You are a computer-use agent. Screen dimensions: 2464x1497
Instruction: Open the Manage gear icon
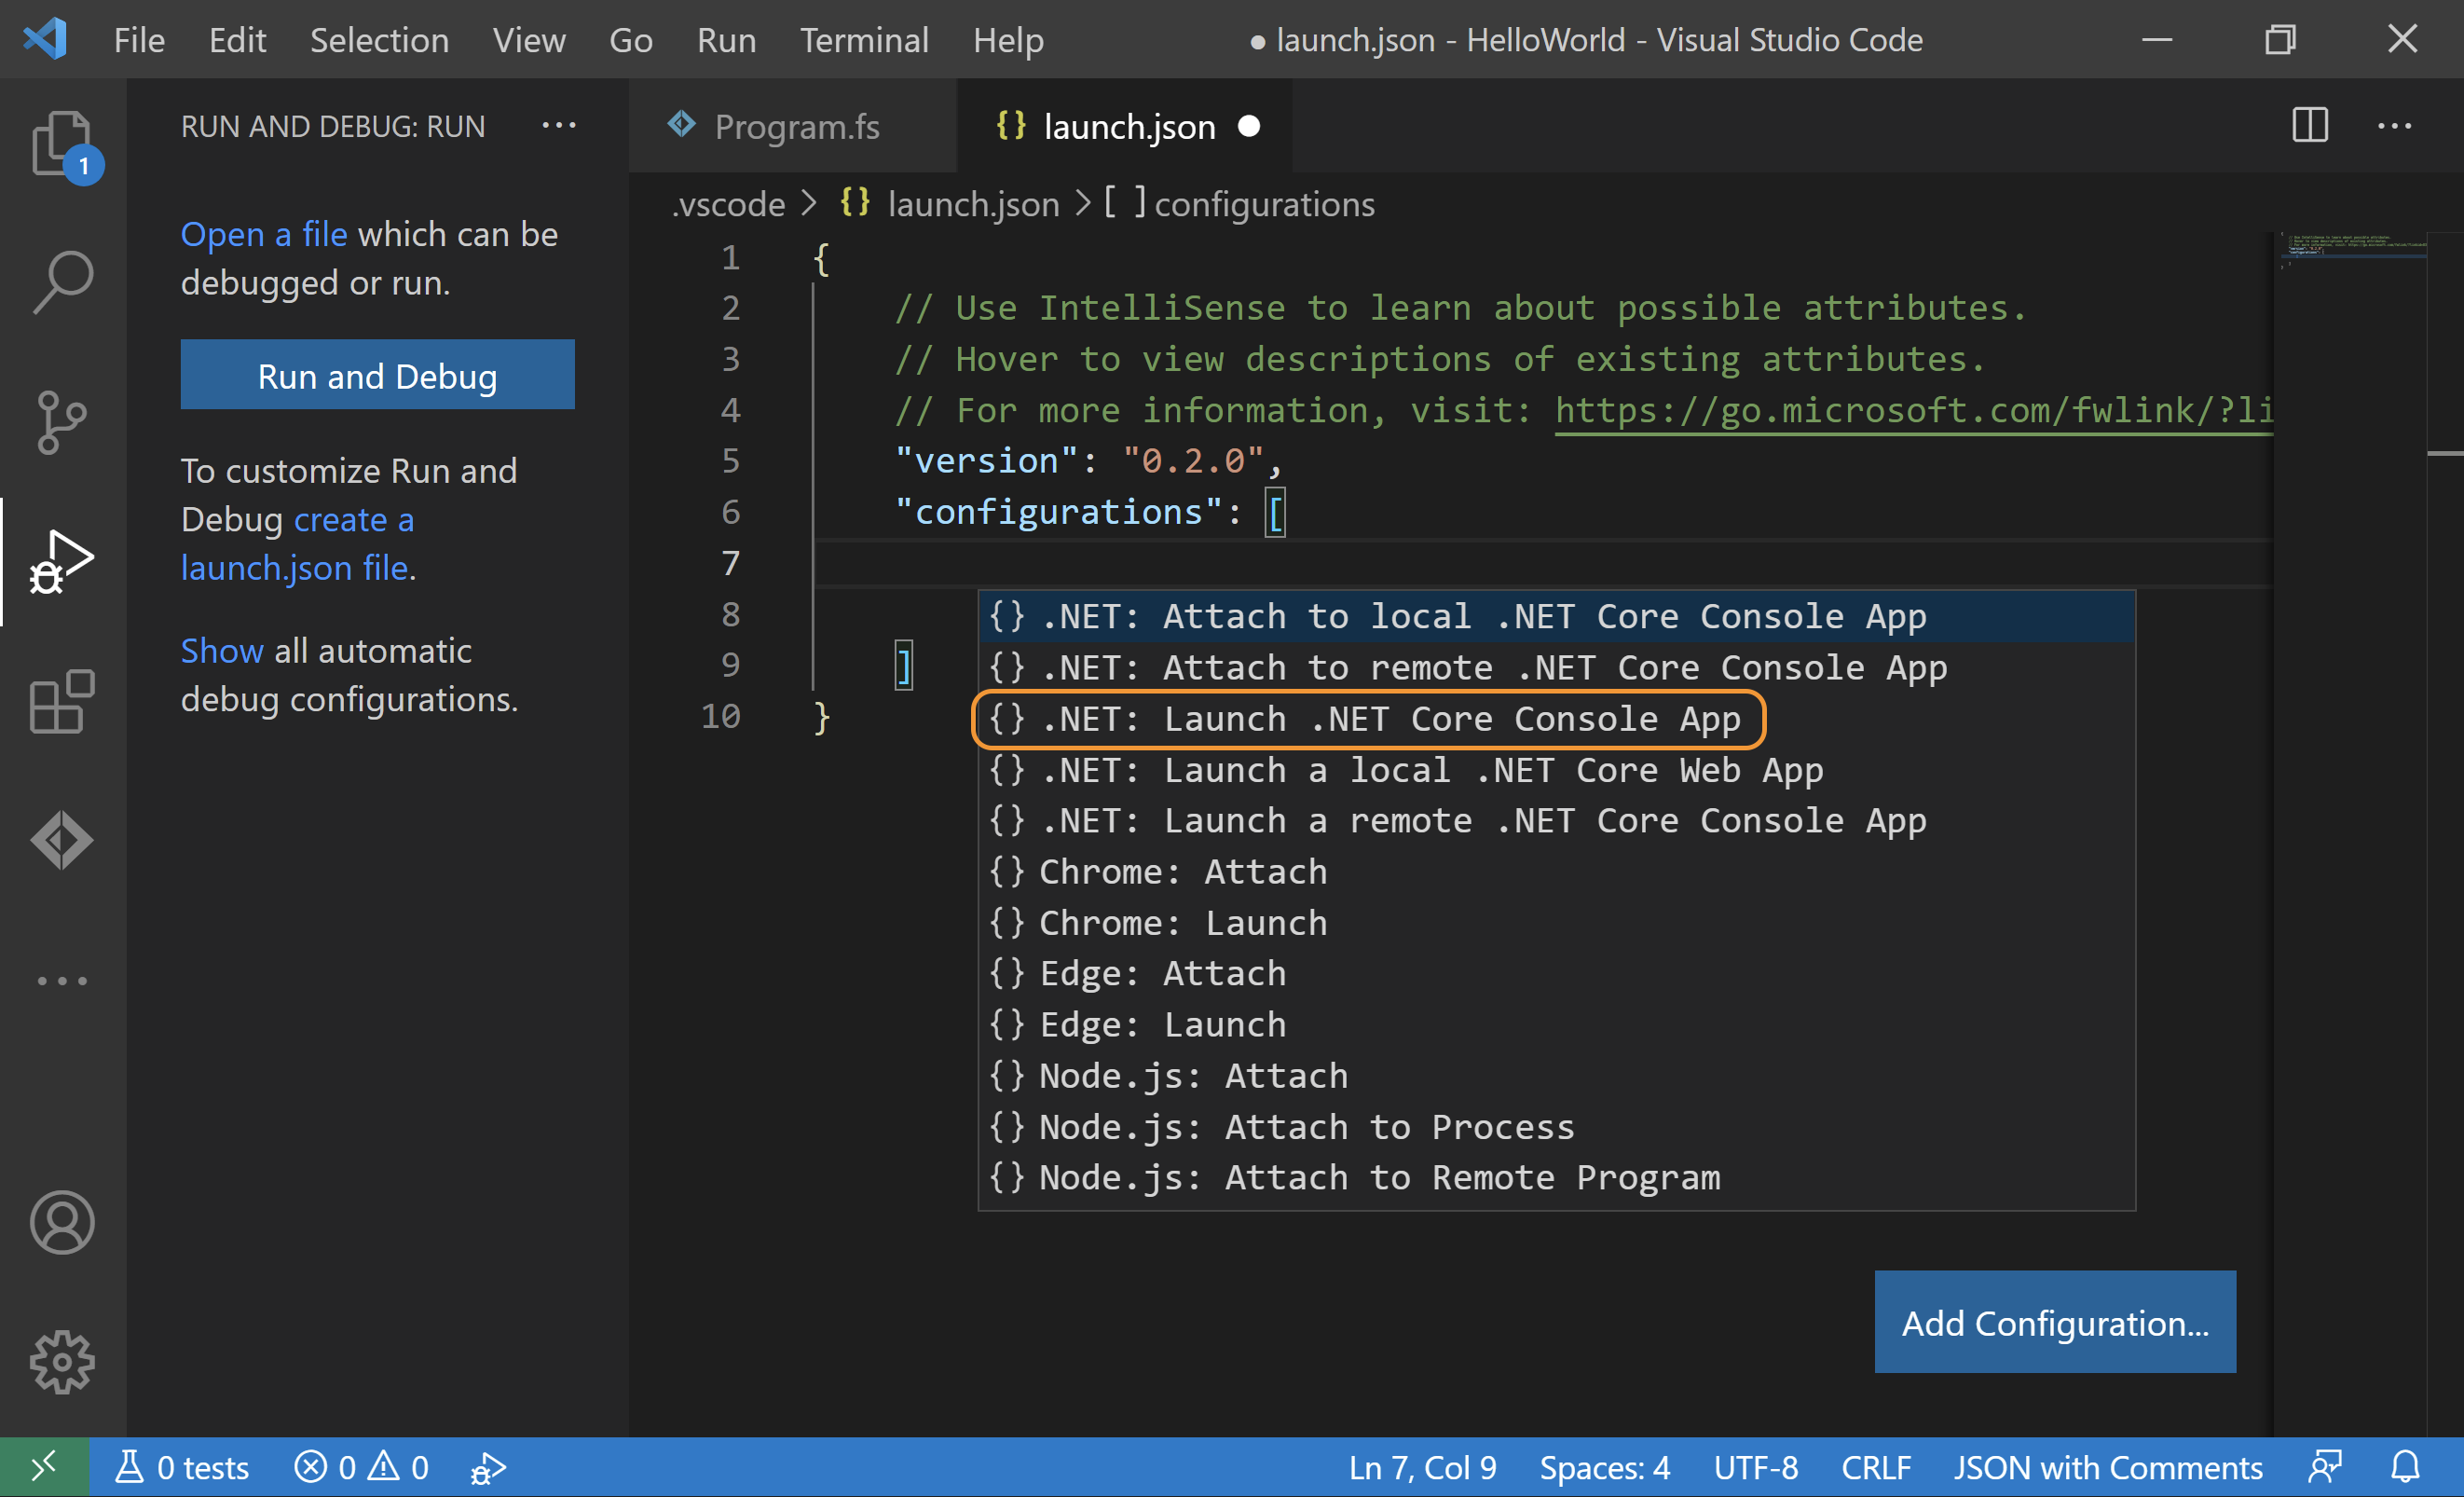pos(62,1361)
